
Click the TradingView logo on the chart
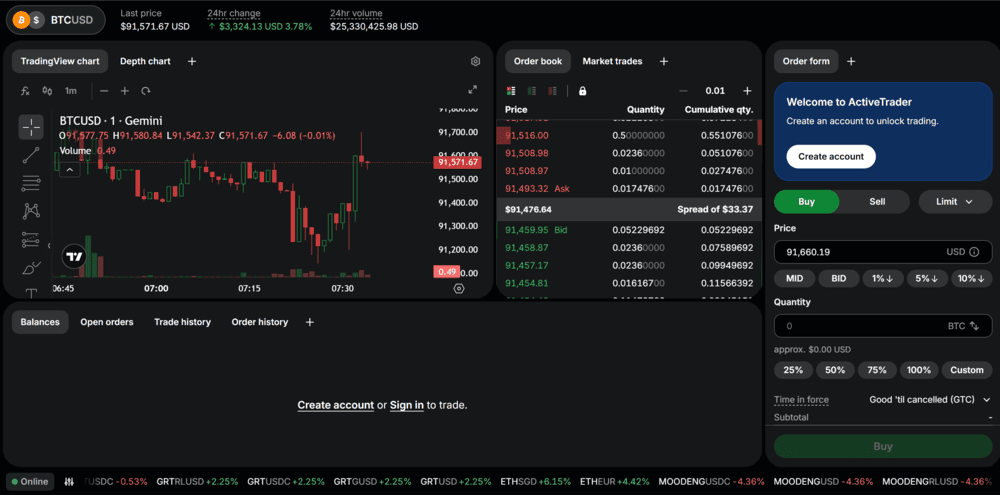[74, 257]
